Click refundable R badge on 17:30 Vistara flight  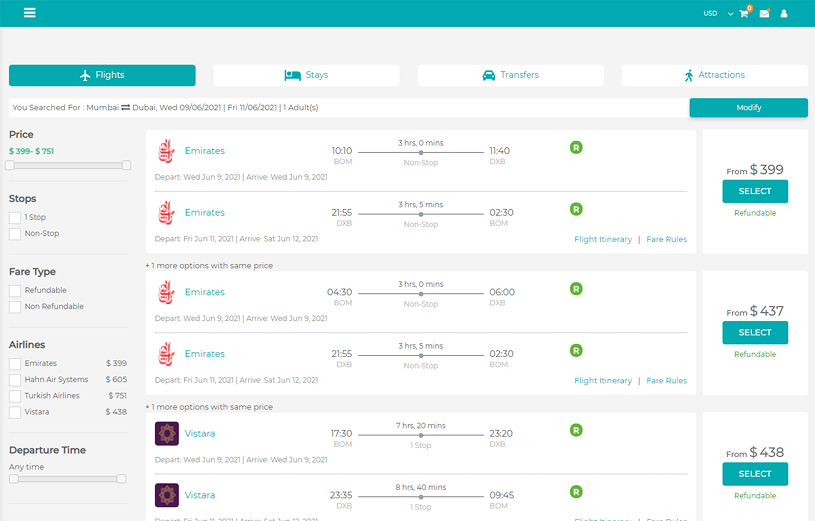pos(576,431)
